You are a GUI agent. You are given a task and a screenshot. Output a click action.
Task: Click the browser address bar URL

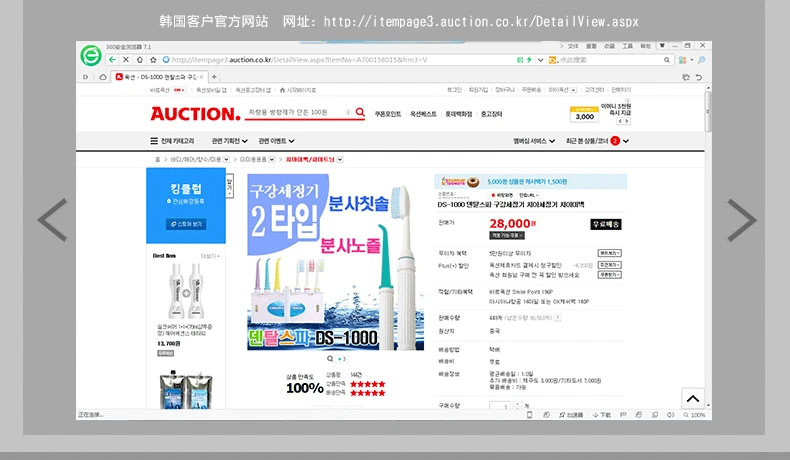tap(299, 59)
